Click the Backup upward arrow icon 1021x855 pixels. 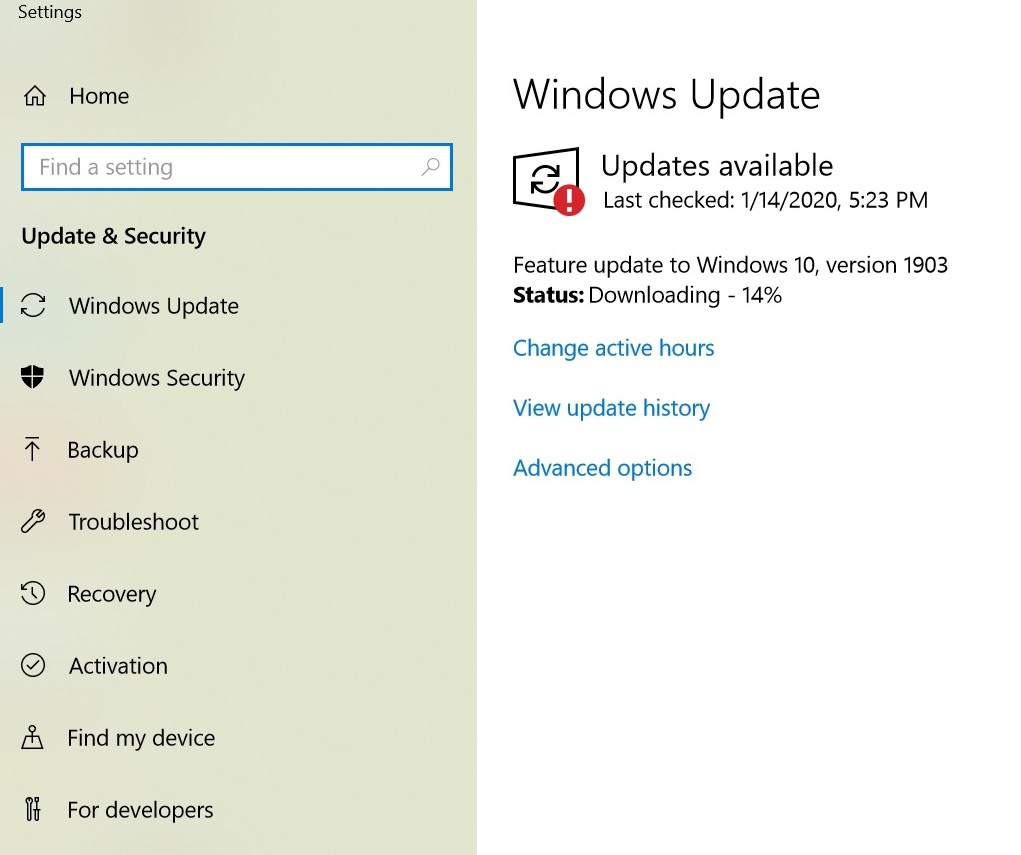coord(32,449)
